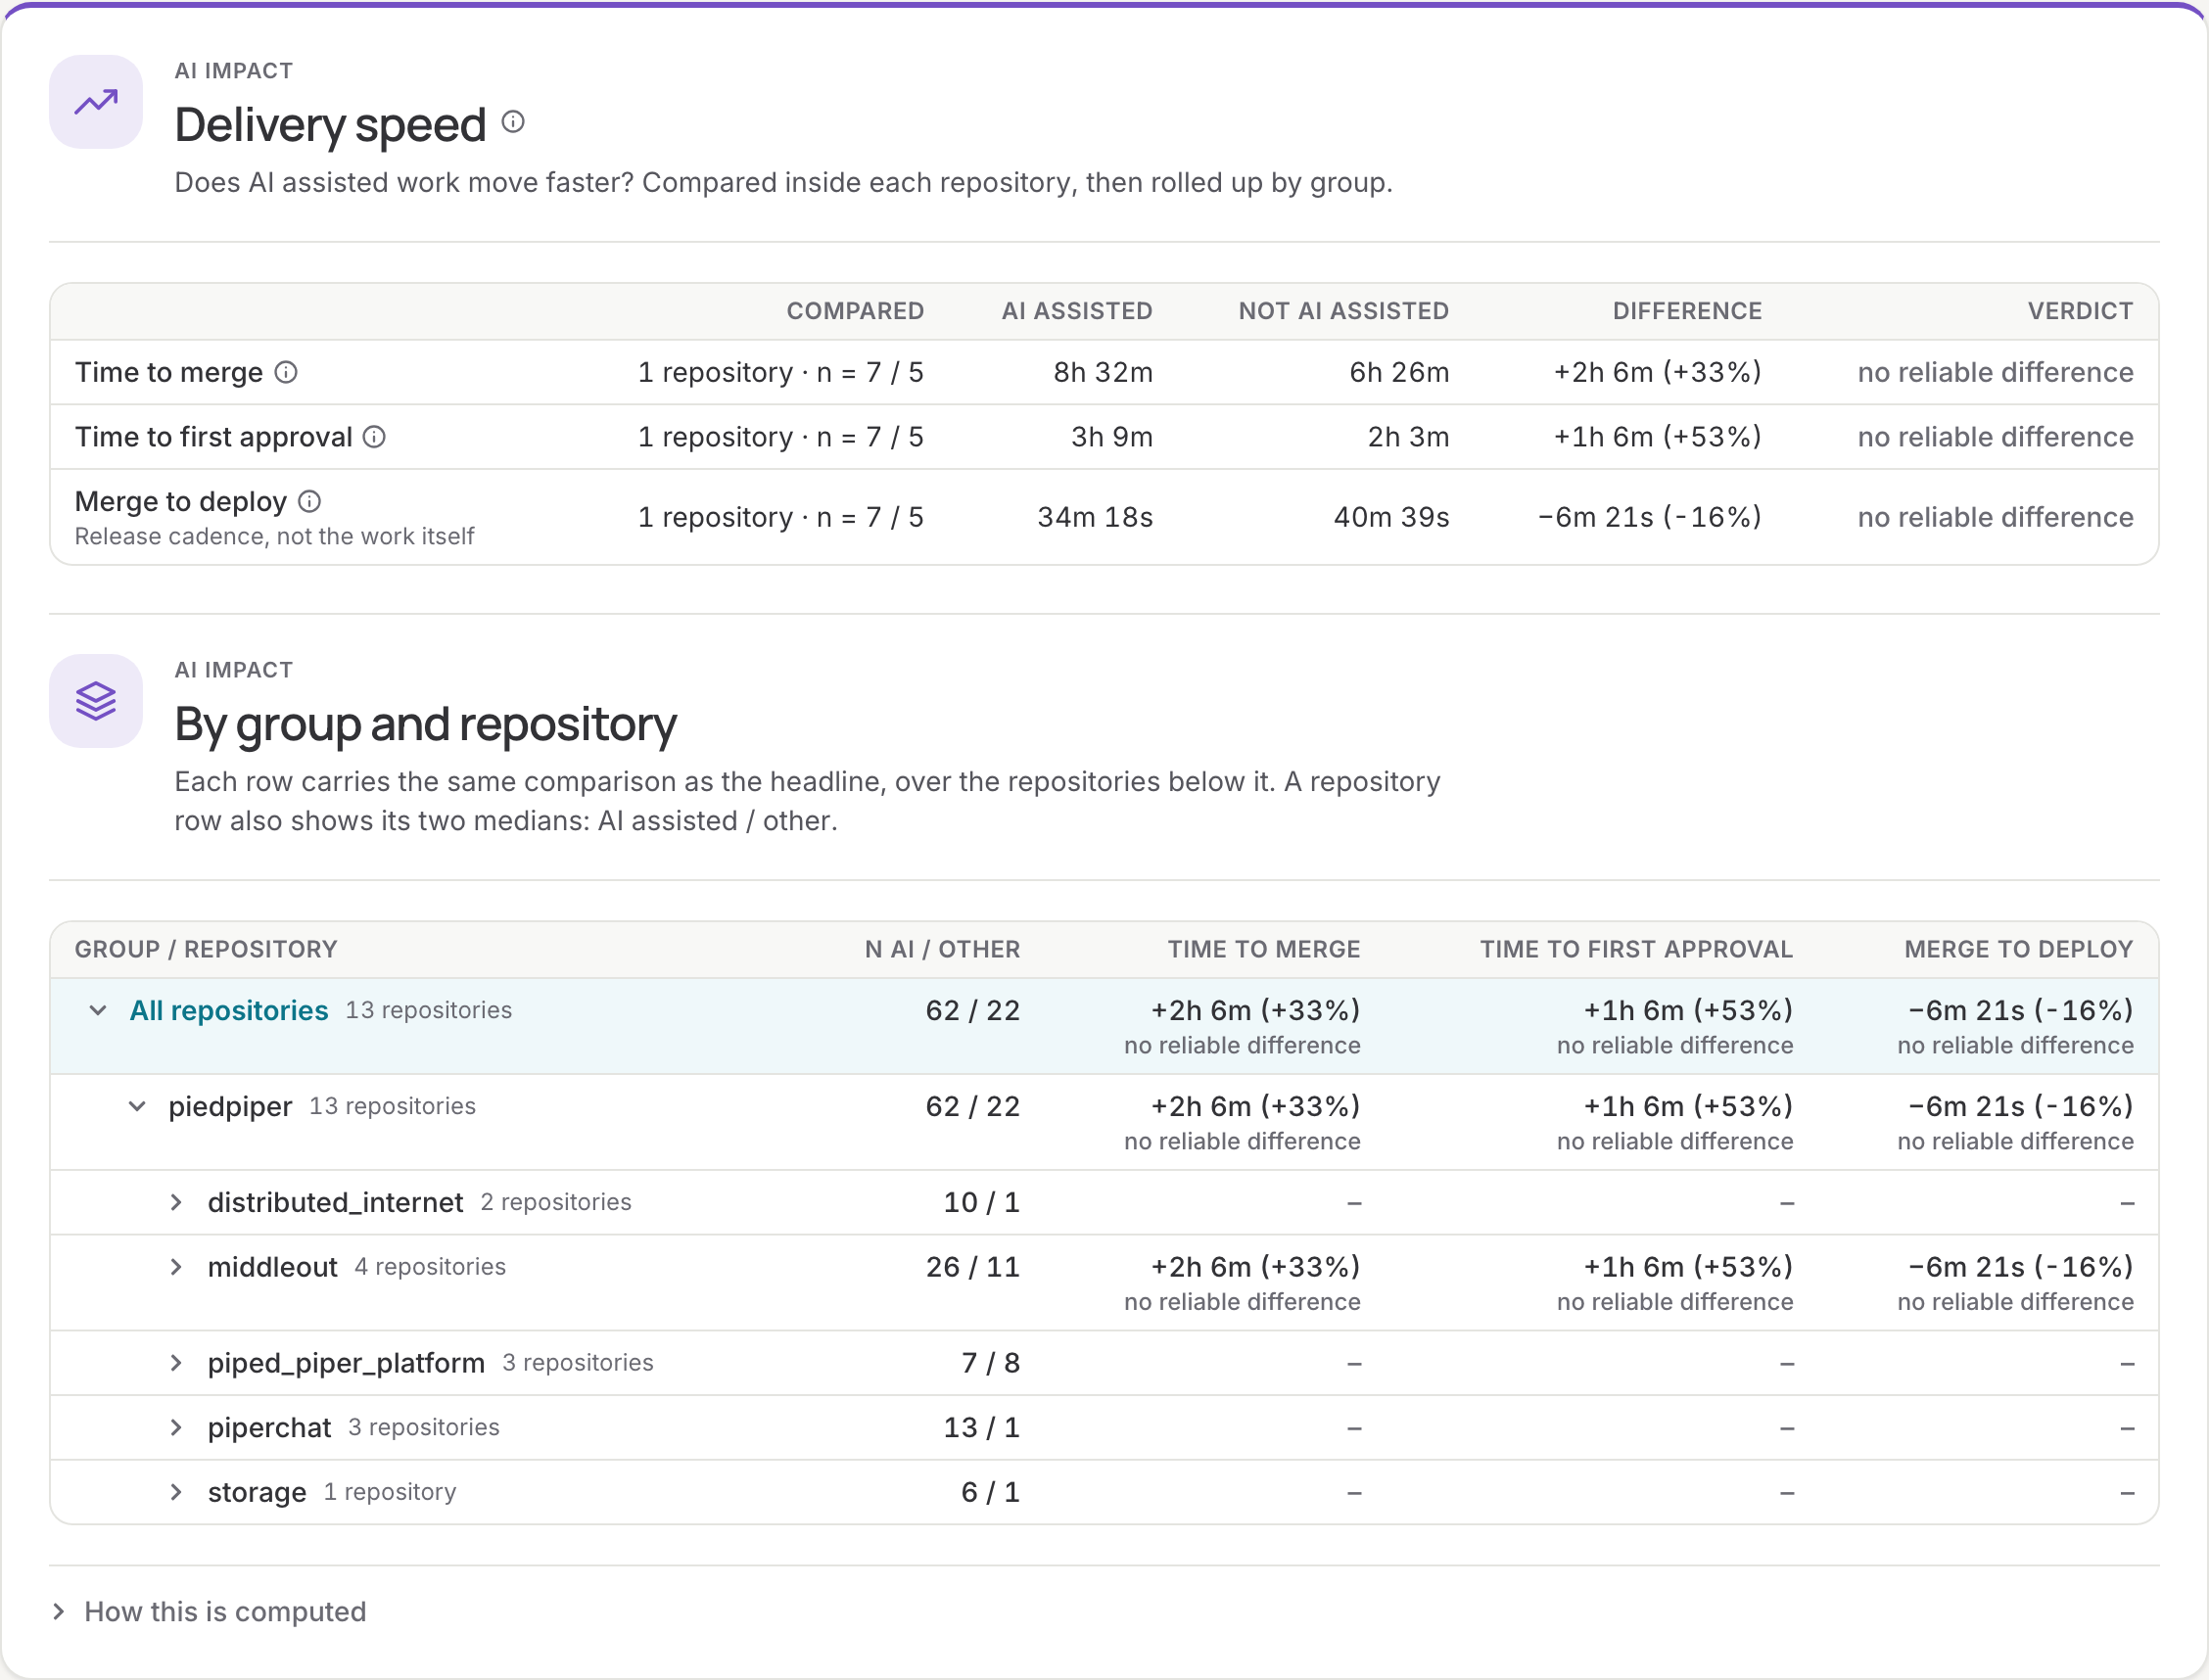Screen dimensions: 2209x1680
Task: Click the info icon beside Time to first approval
Action: pos(374,437)
